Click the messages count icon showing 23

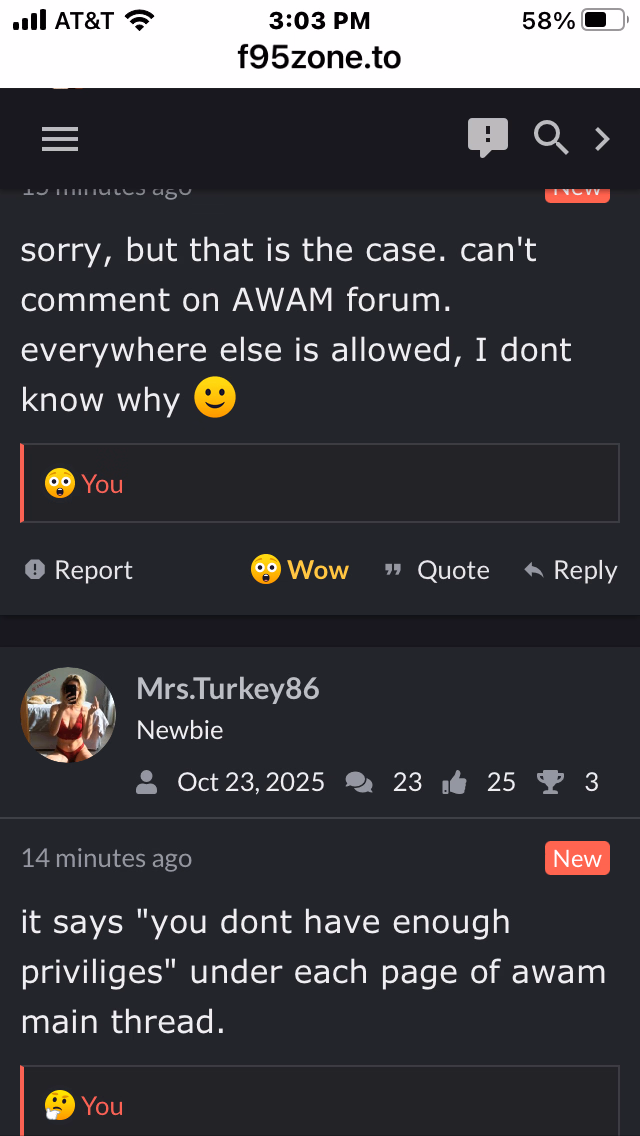coord(360,782)
